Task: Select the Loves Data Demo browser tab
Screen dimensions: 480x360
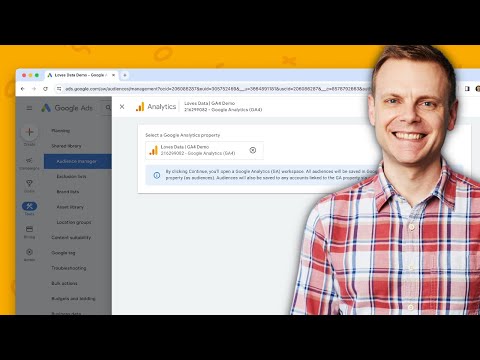Action: click(x=81, y=75)
